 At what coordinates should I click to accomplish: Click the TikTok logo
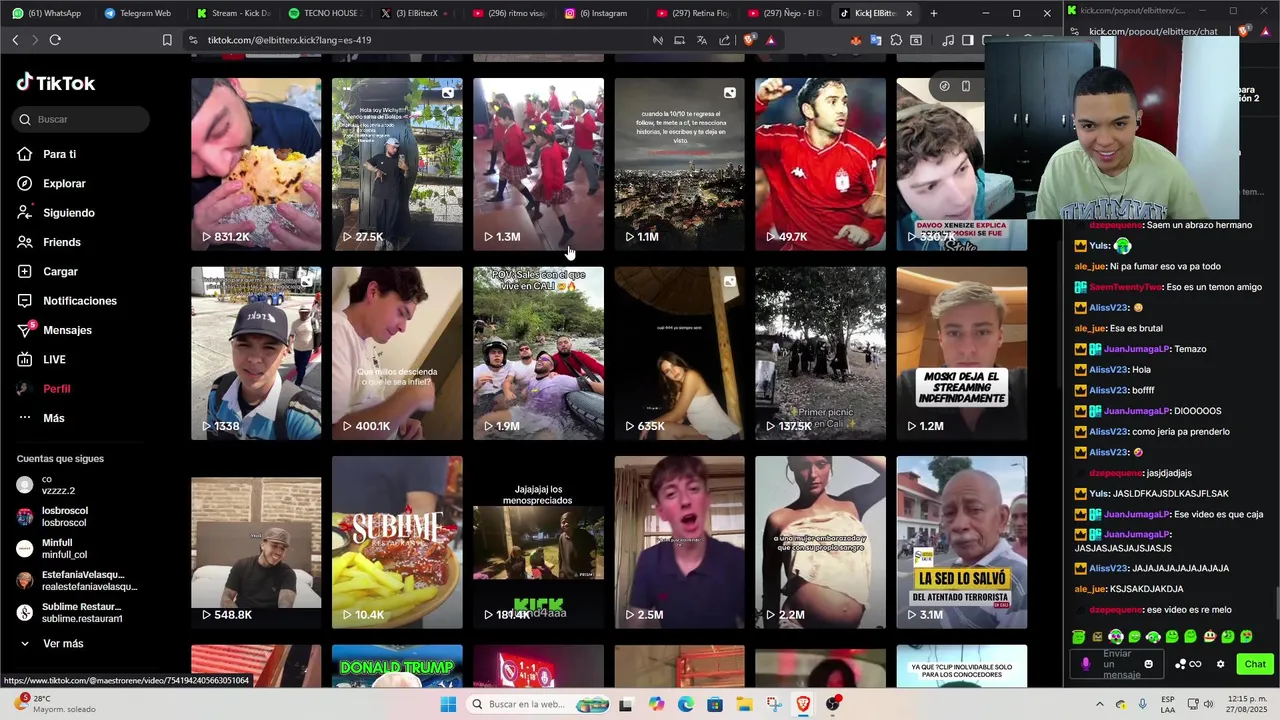coord(56,83)
